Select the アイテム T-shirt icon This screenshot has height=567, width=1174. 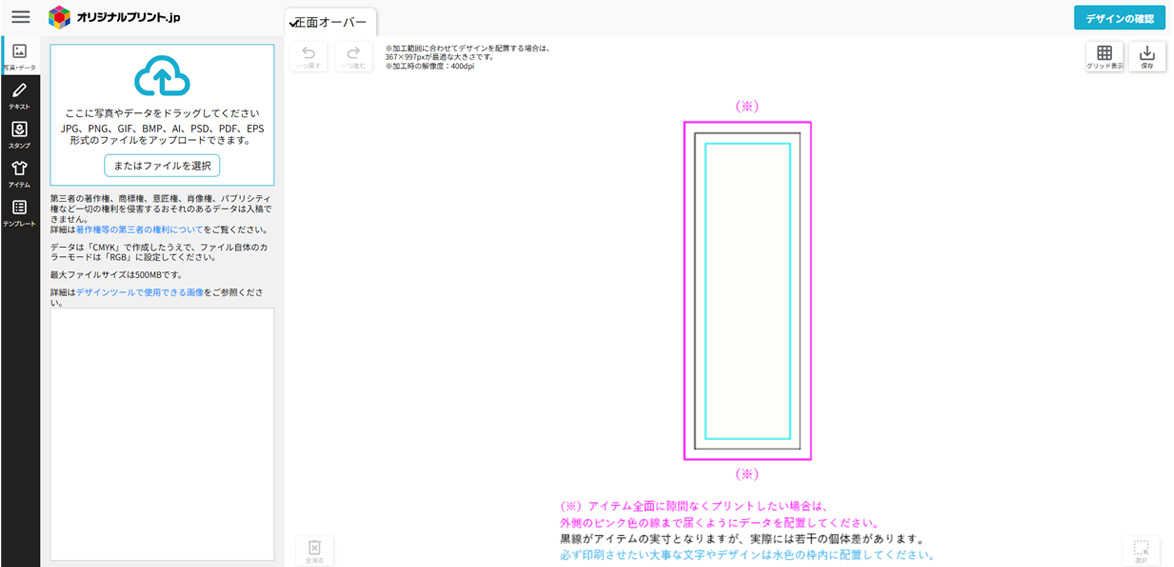(20, 173)
